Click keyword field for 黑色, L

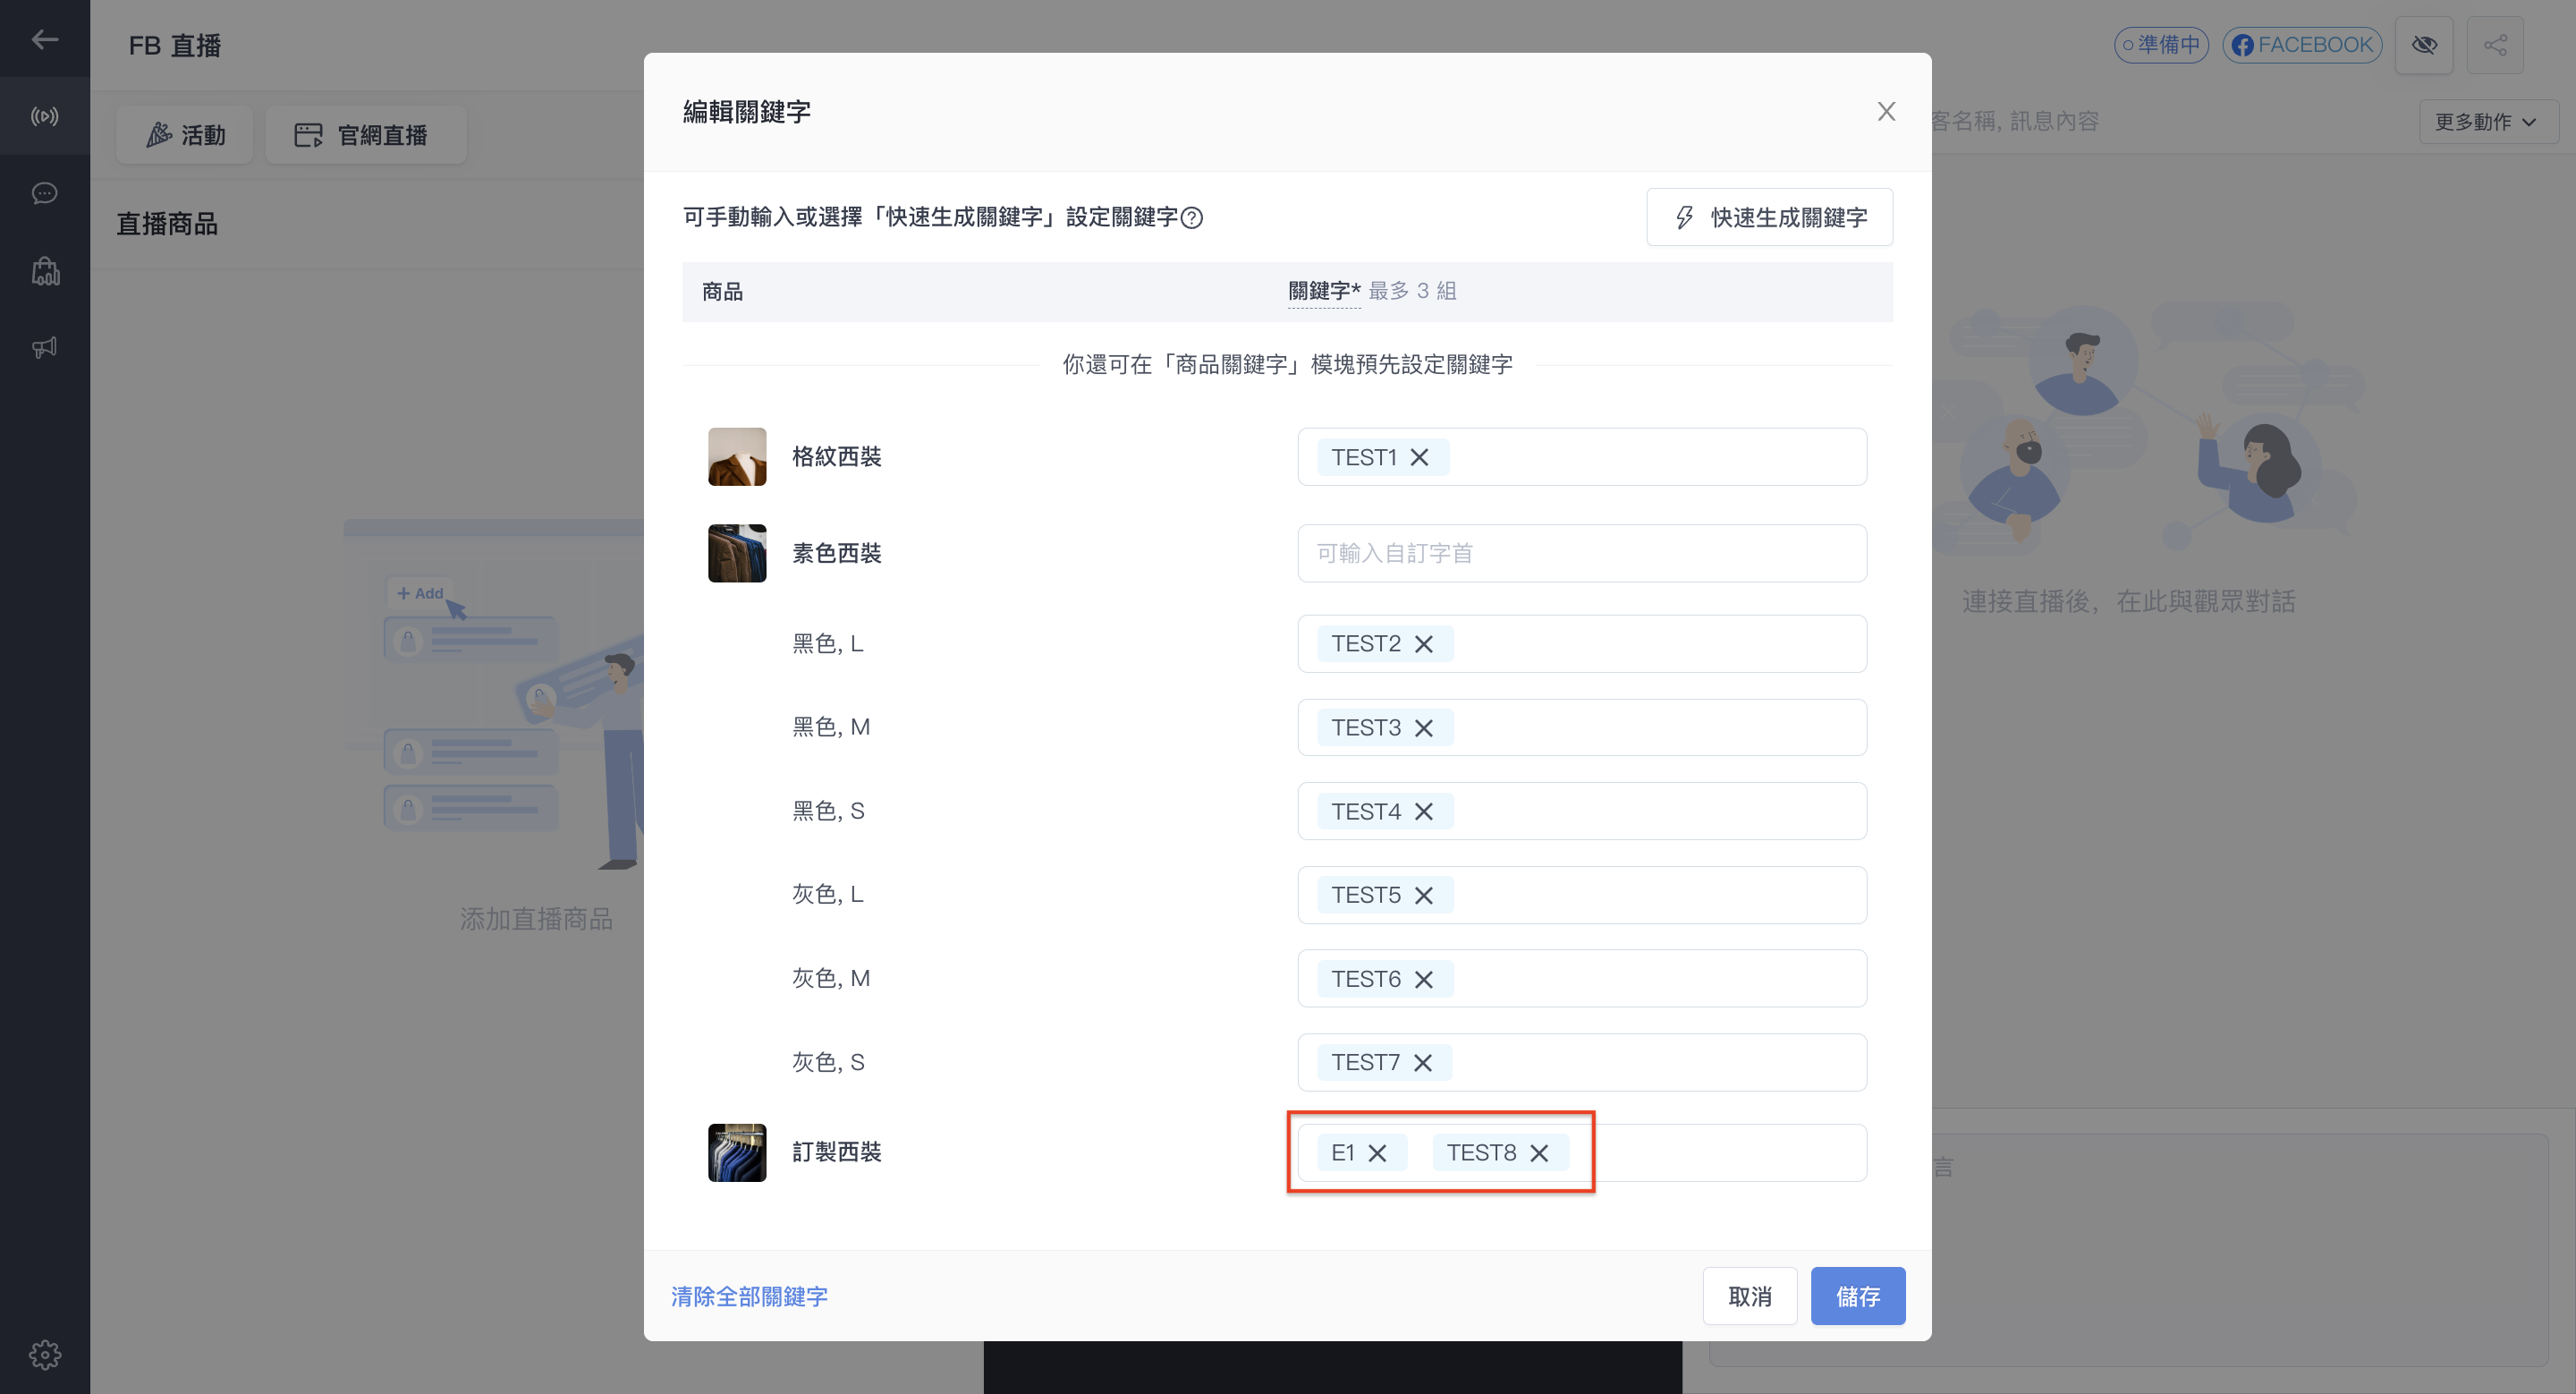tap(1582, 644)
